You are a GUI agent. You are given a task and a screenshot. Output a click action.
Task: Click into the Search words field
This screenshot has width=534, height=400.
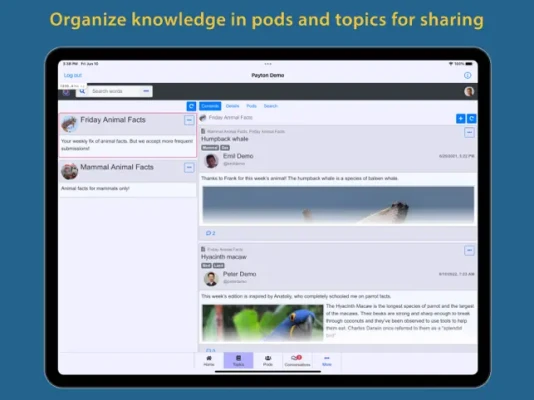tap(114, 91)
